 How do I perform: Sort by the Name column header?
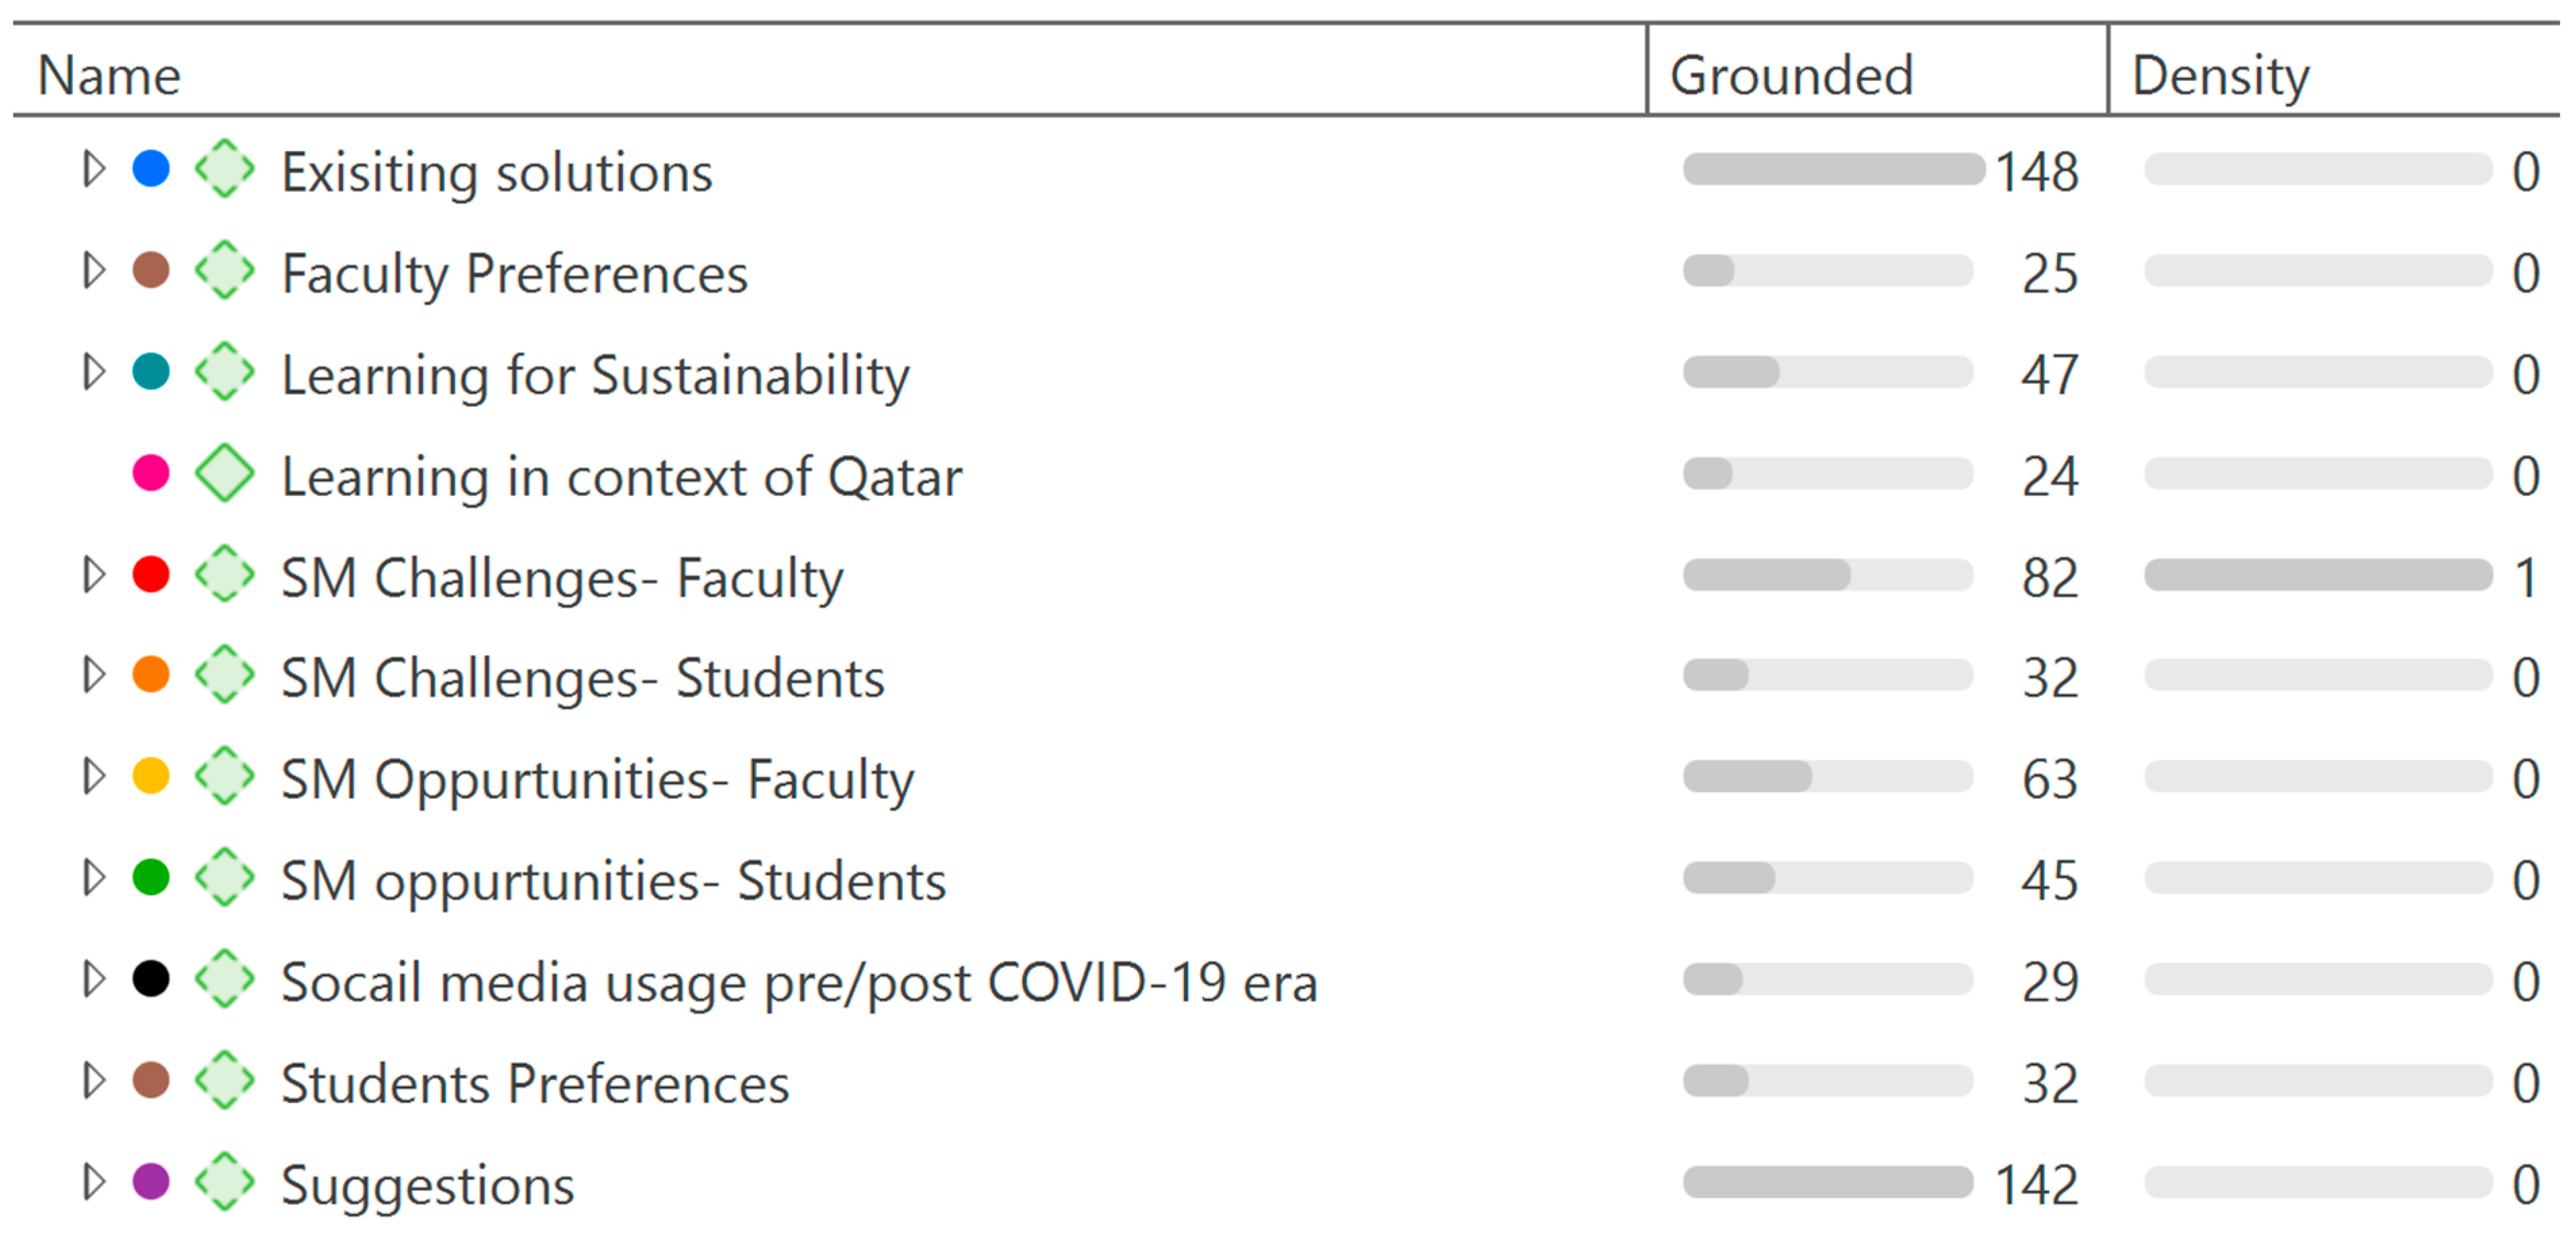[110, 76]
